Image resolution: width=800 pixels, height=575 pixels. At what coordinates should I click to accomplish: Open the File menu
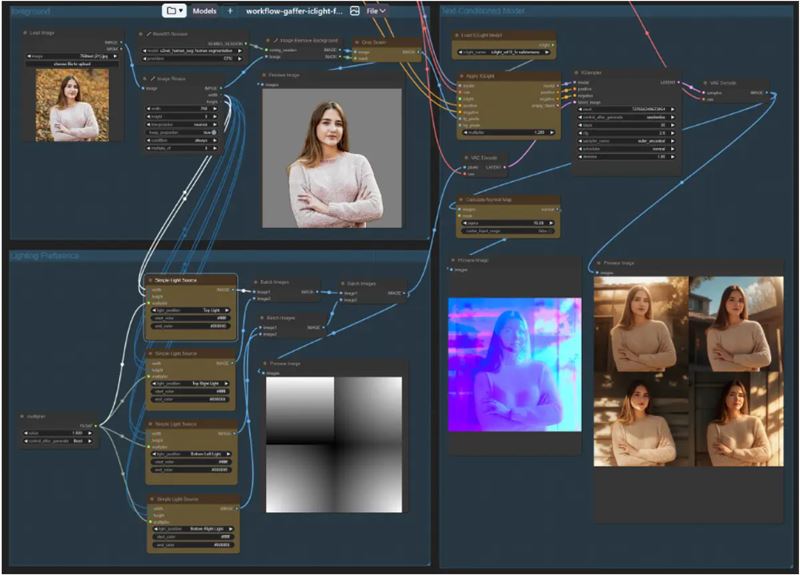coord(376,11)
